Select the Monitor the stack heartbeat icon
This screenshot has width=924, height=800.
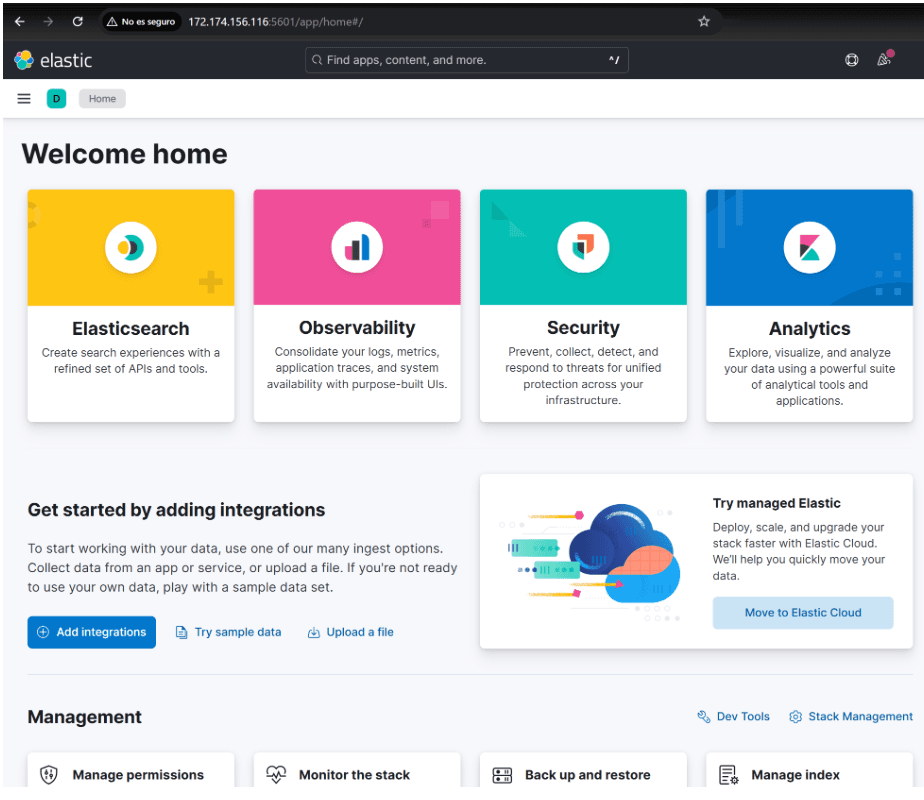click(x=275, y=774)
